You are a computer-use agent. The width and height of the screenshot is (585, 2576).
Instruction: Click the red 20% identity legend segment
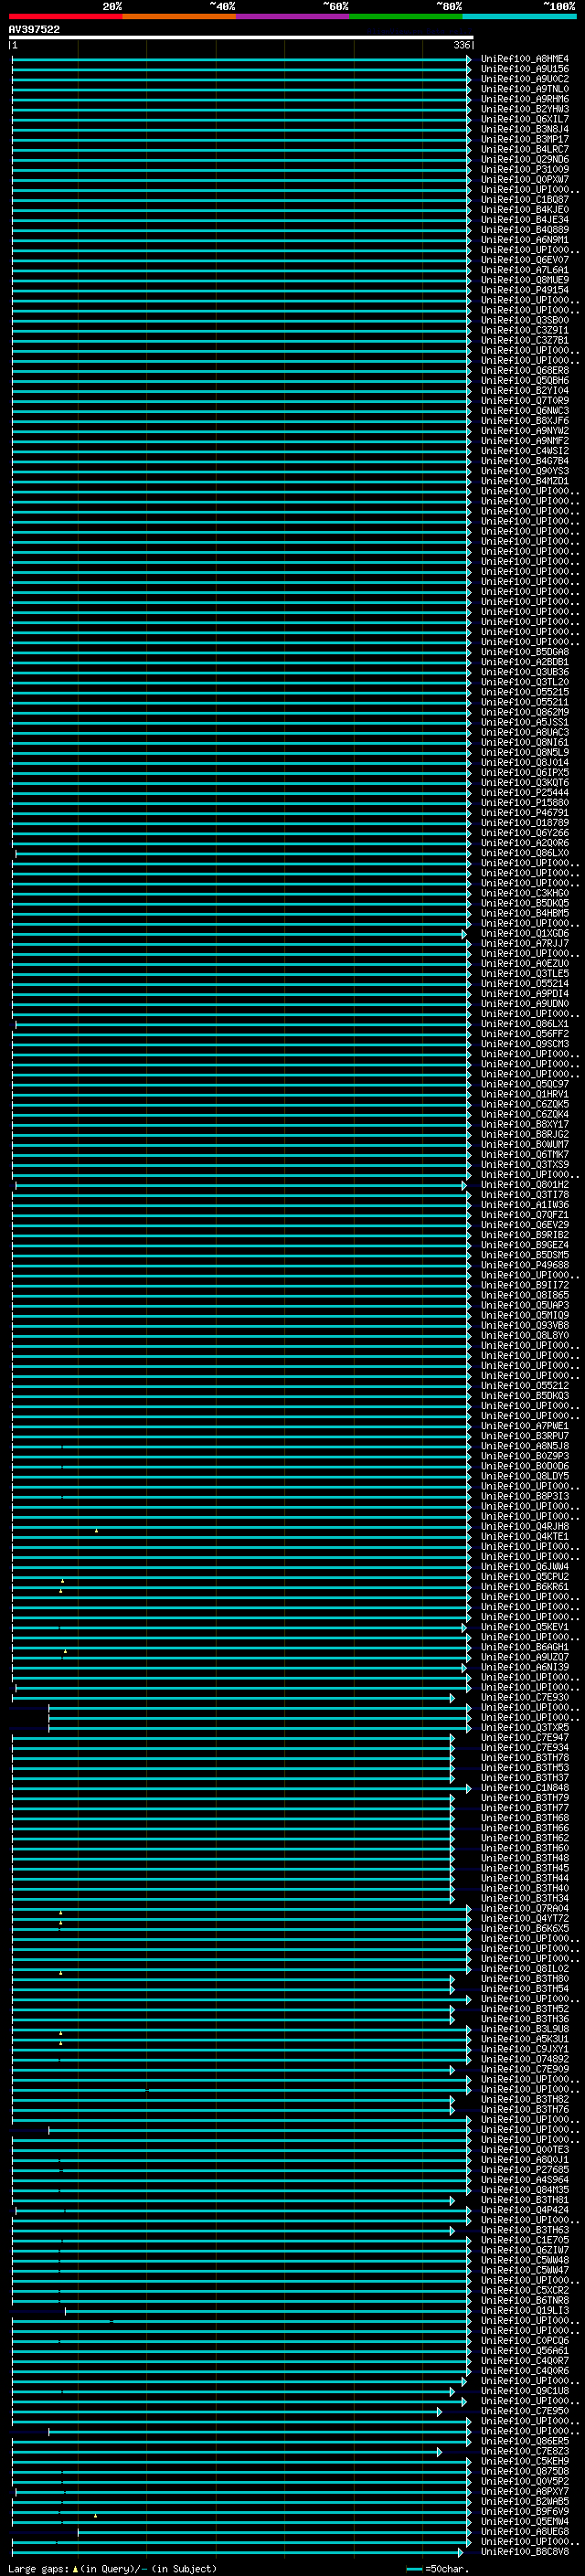click(65, 16)
